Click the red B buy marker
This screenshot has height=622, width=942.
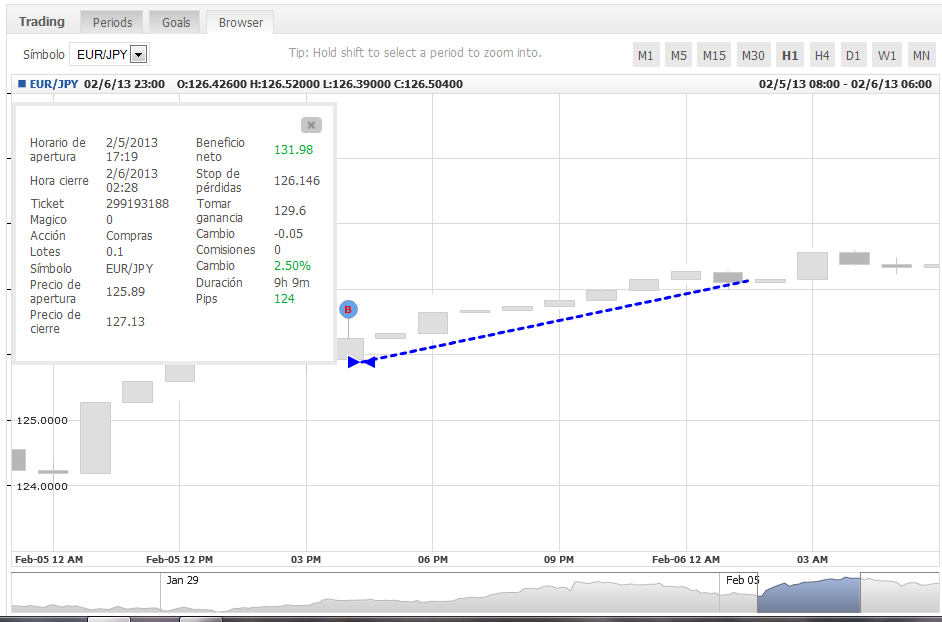(x=348, y=309)
